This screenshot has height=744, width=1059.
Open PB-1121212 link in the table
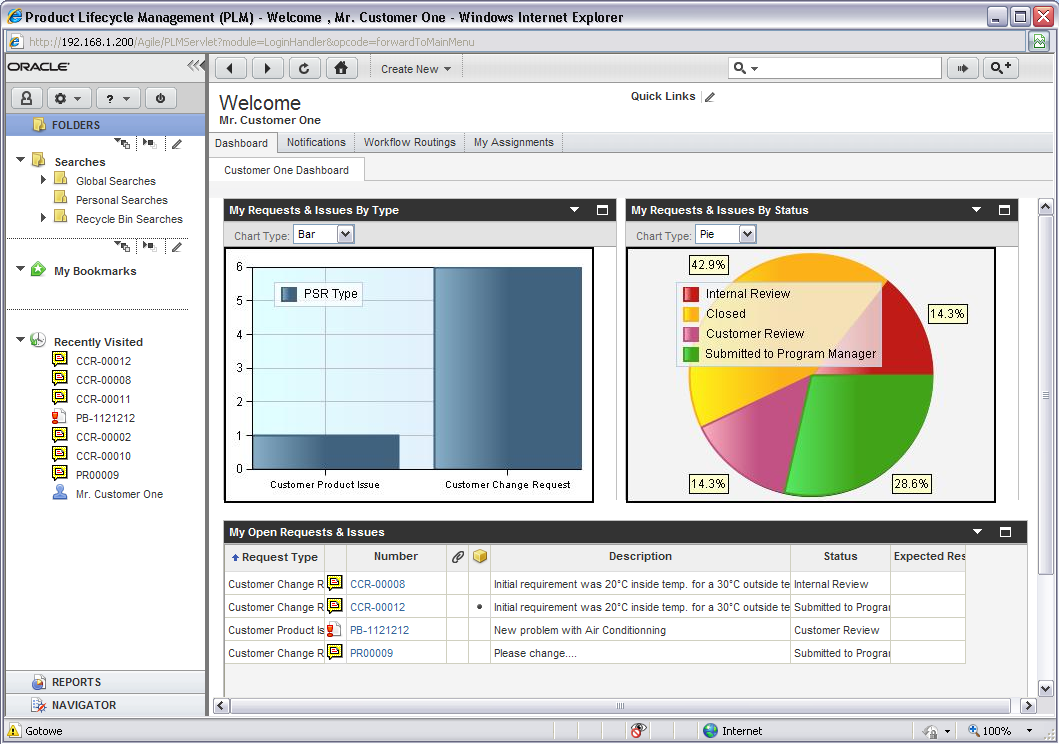380,630
